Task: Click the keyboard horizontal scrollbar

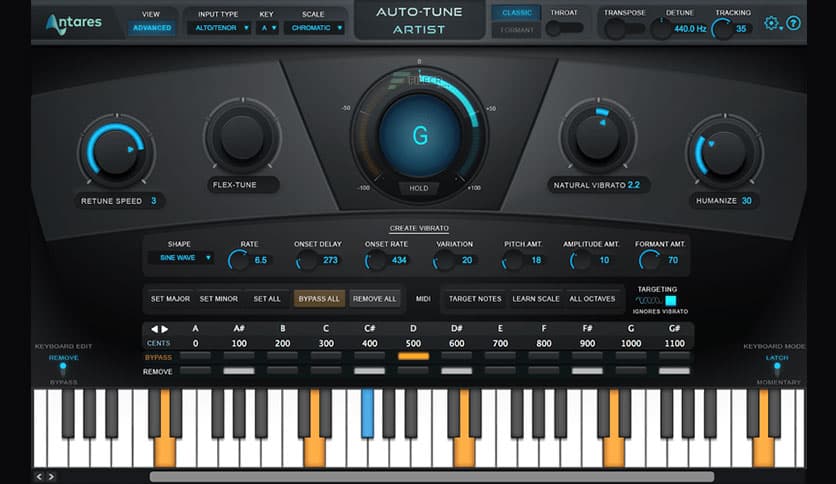Action: pyautogui.click(x=432, y=477)
